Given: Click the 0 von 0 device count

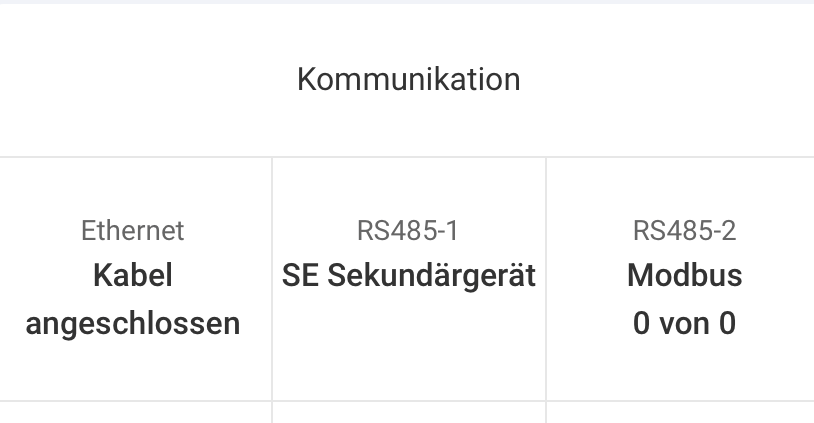Looking at the screenshot, I should 684,323.
